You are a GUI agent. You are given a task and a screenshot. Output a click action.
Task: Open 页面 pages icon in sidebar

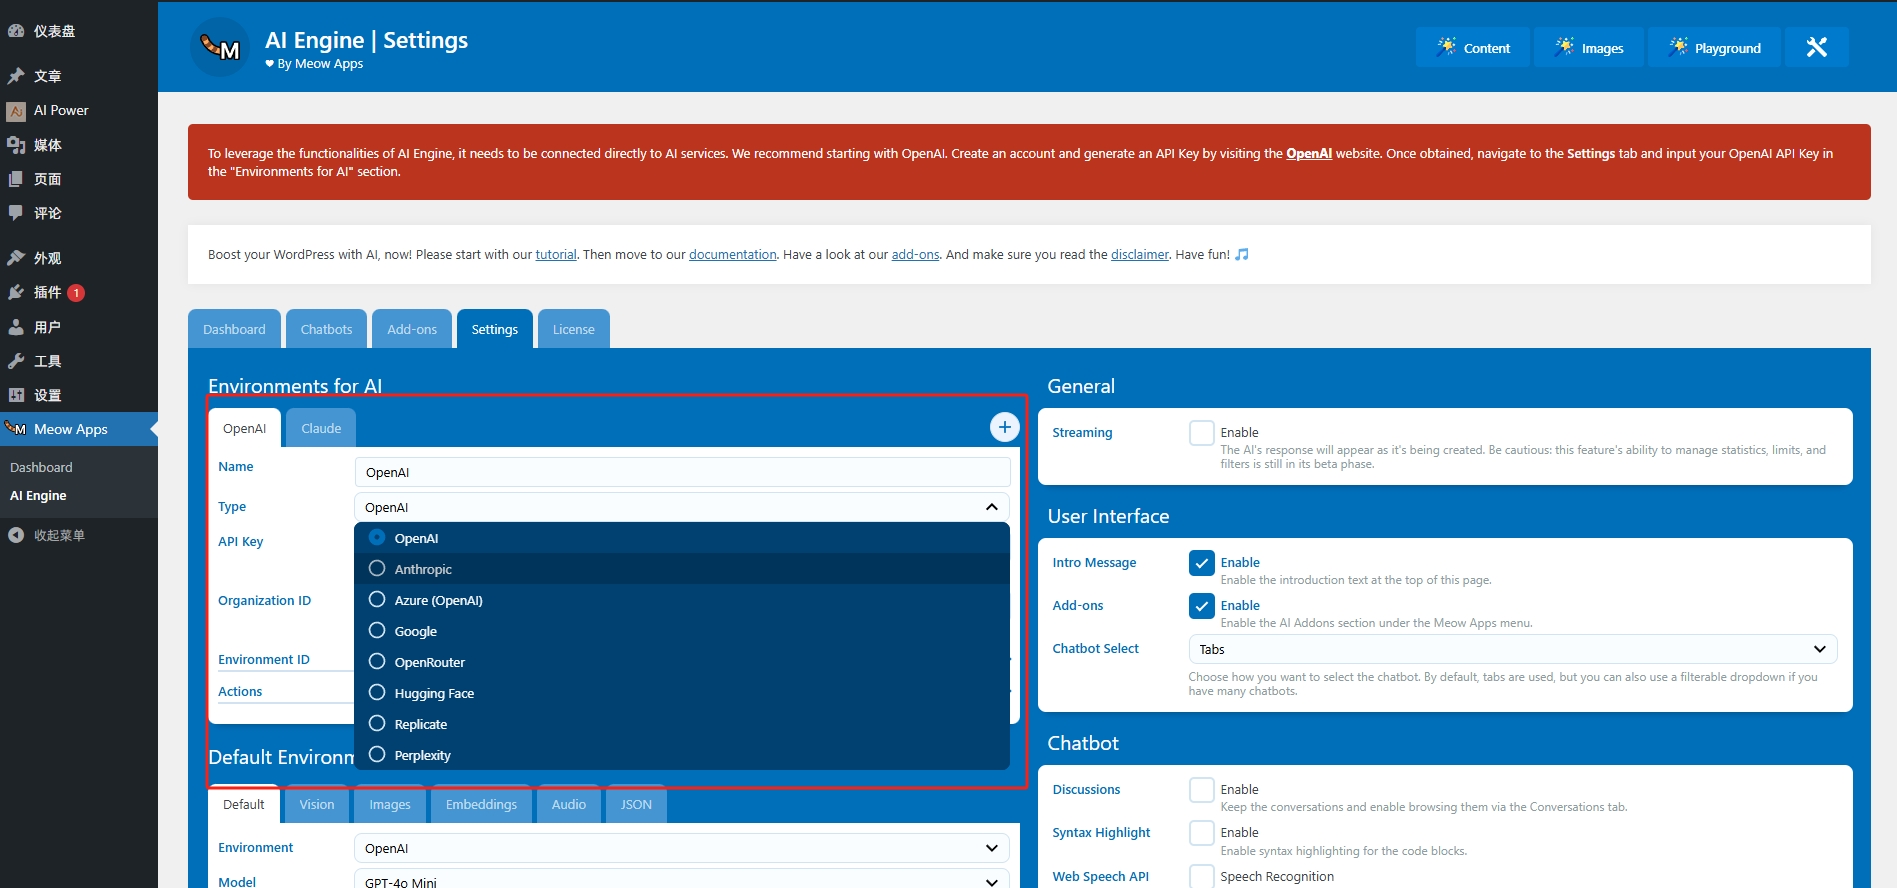16,179
